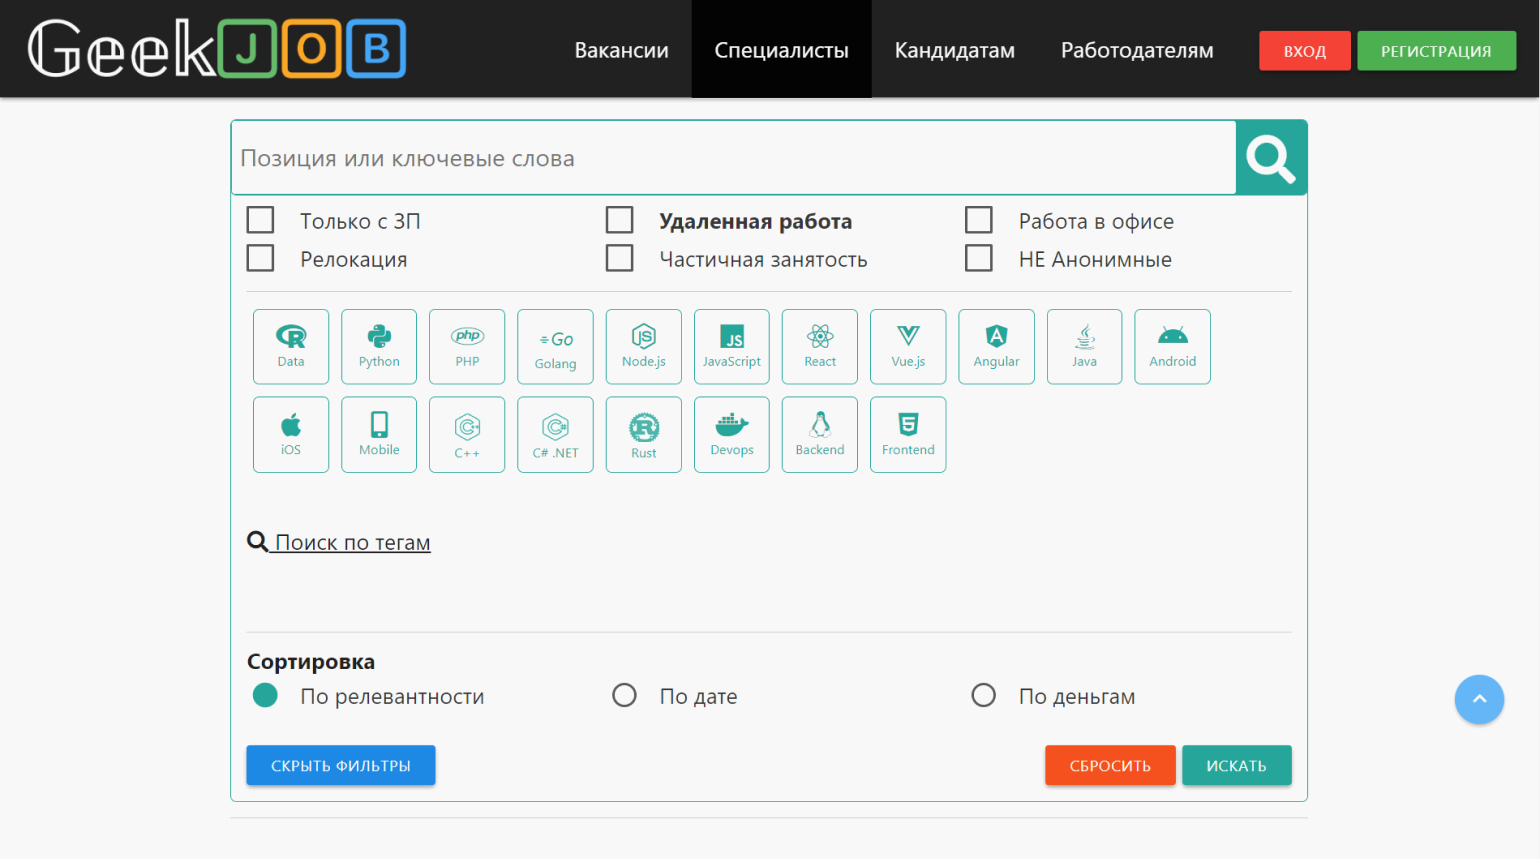The width and height of the screenshot is (1540, 859).
Task: Select sorting 'По дате' radio button
Action: [x=624, y=695]
